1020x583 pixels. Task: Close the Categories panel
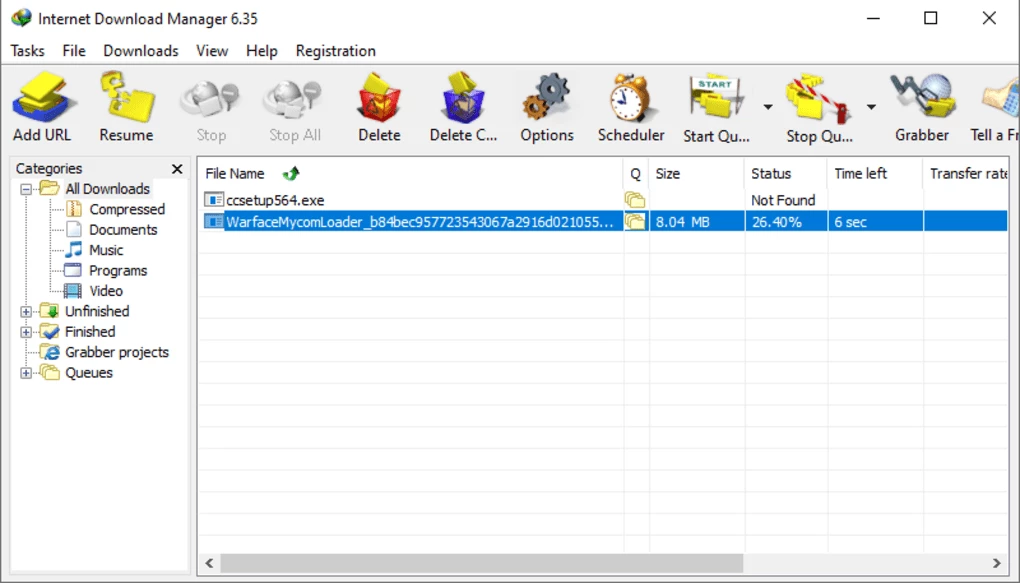[x=177, y=169]
